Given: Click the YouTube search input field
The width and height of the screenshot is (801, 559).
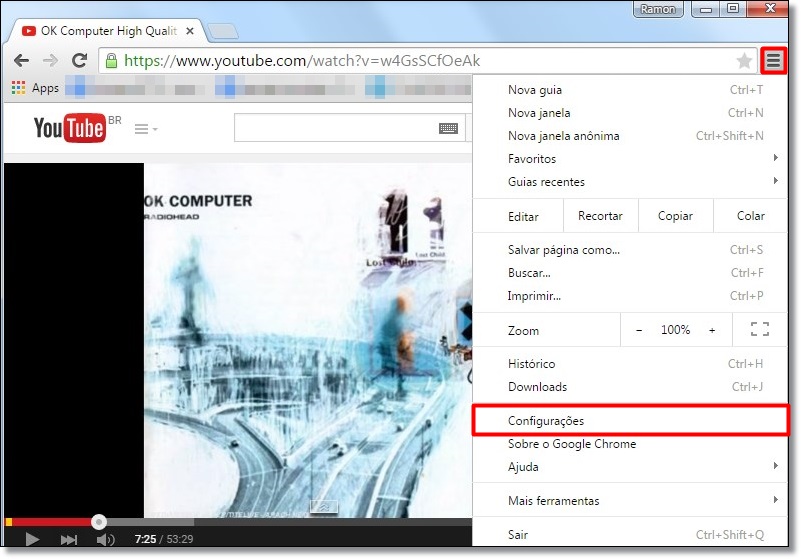Looking at the screenshot, I should coord(349,128).
